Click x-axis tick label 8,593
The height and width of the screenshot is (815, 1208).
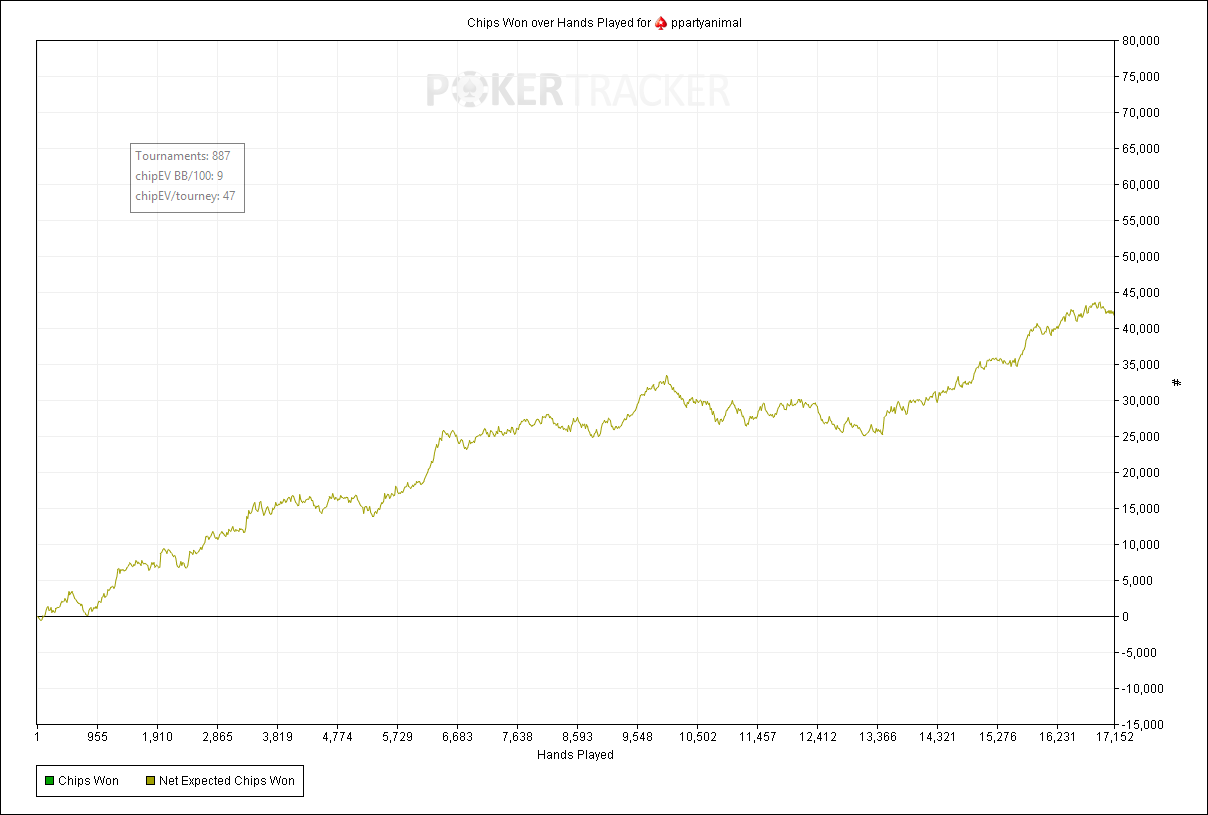point(577,737)
